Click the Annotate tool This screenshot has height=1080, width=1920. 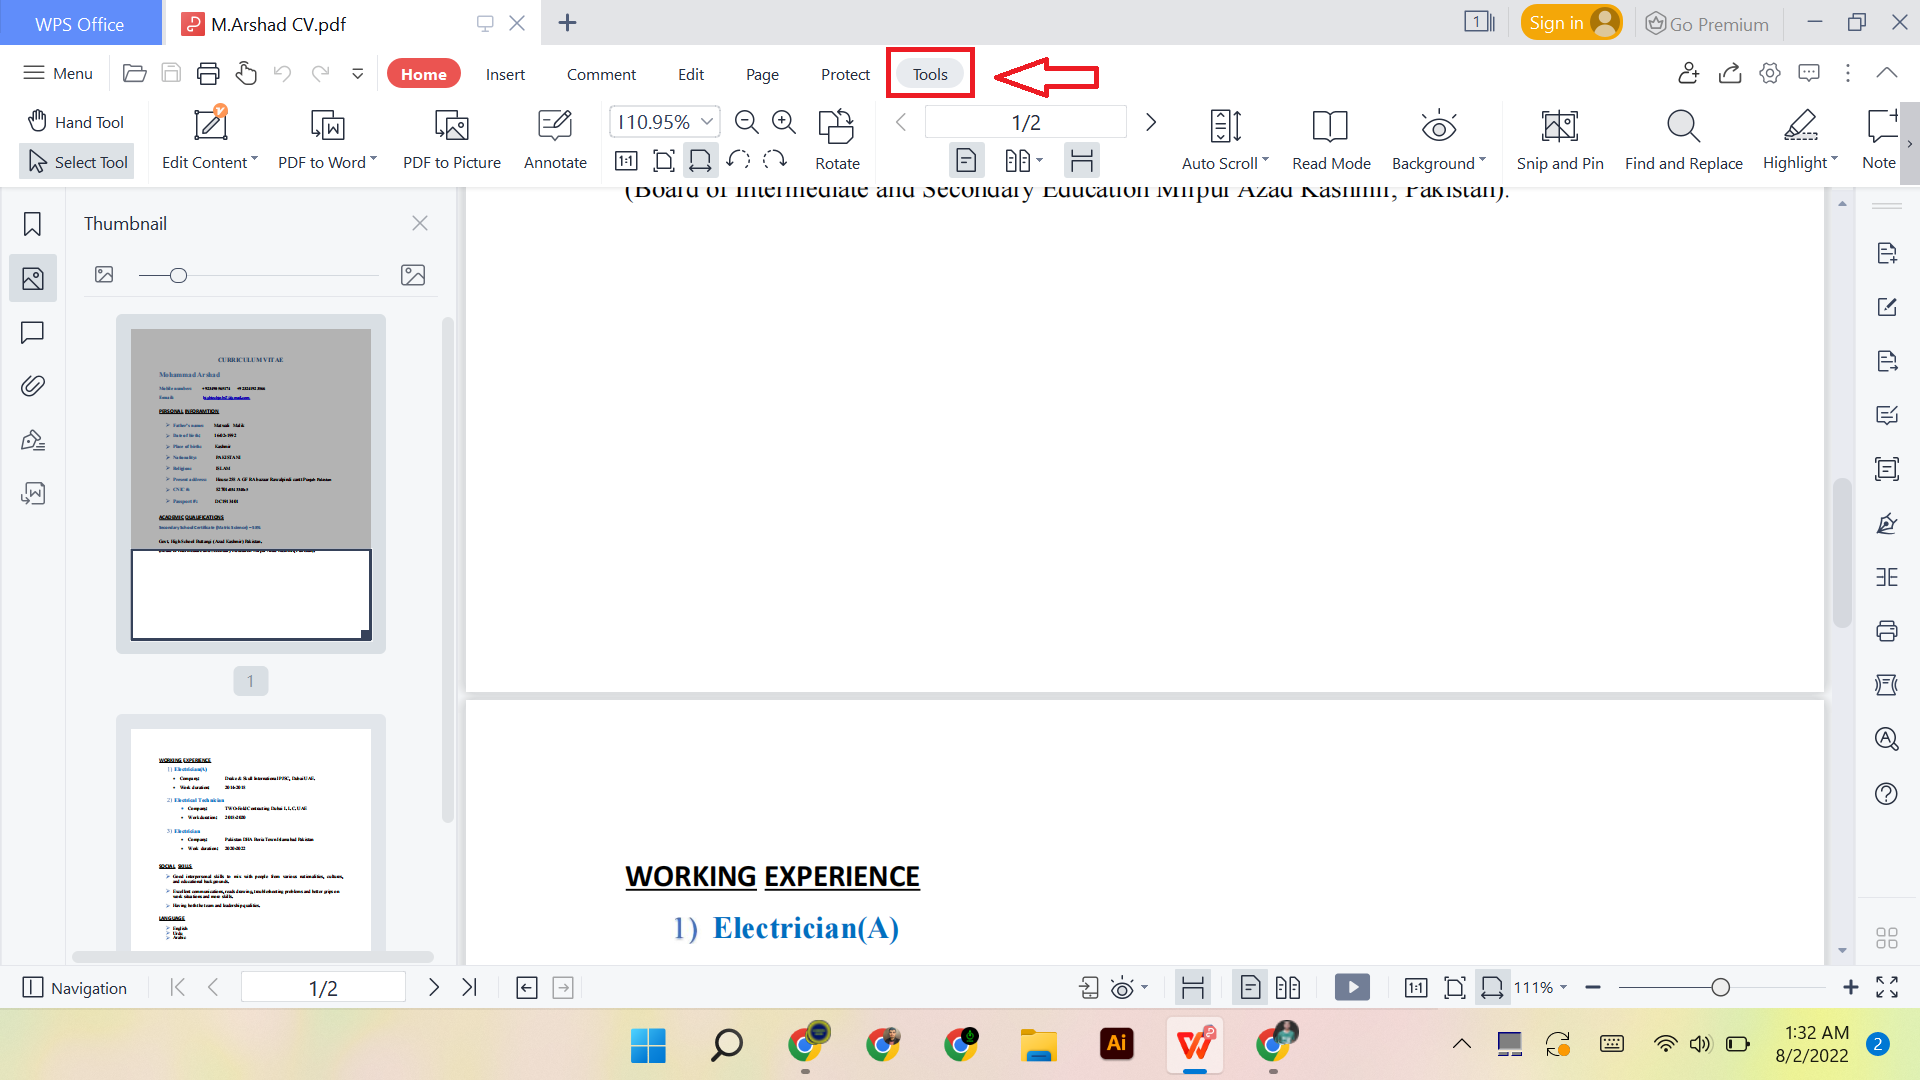pyautogui.click(x=554, y=138)
